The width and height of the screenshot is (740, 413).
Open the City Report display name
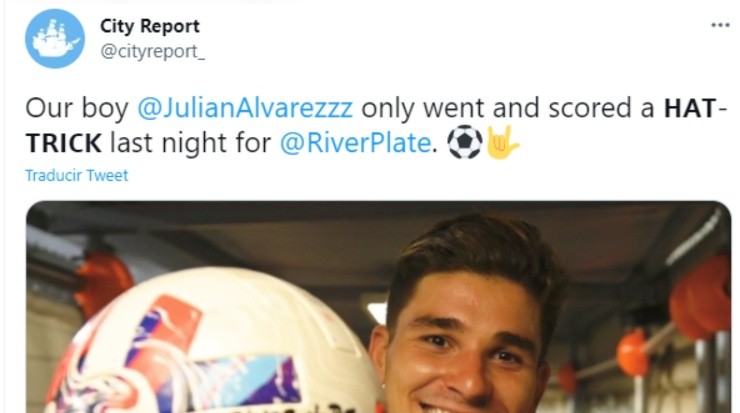click(150, 26)
